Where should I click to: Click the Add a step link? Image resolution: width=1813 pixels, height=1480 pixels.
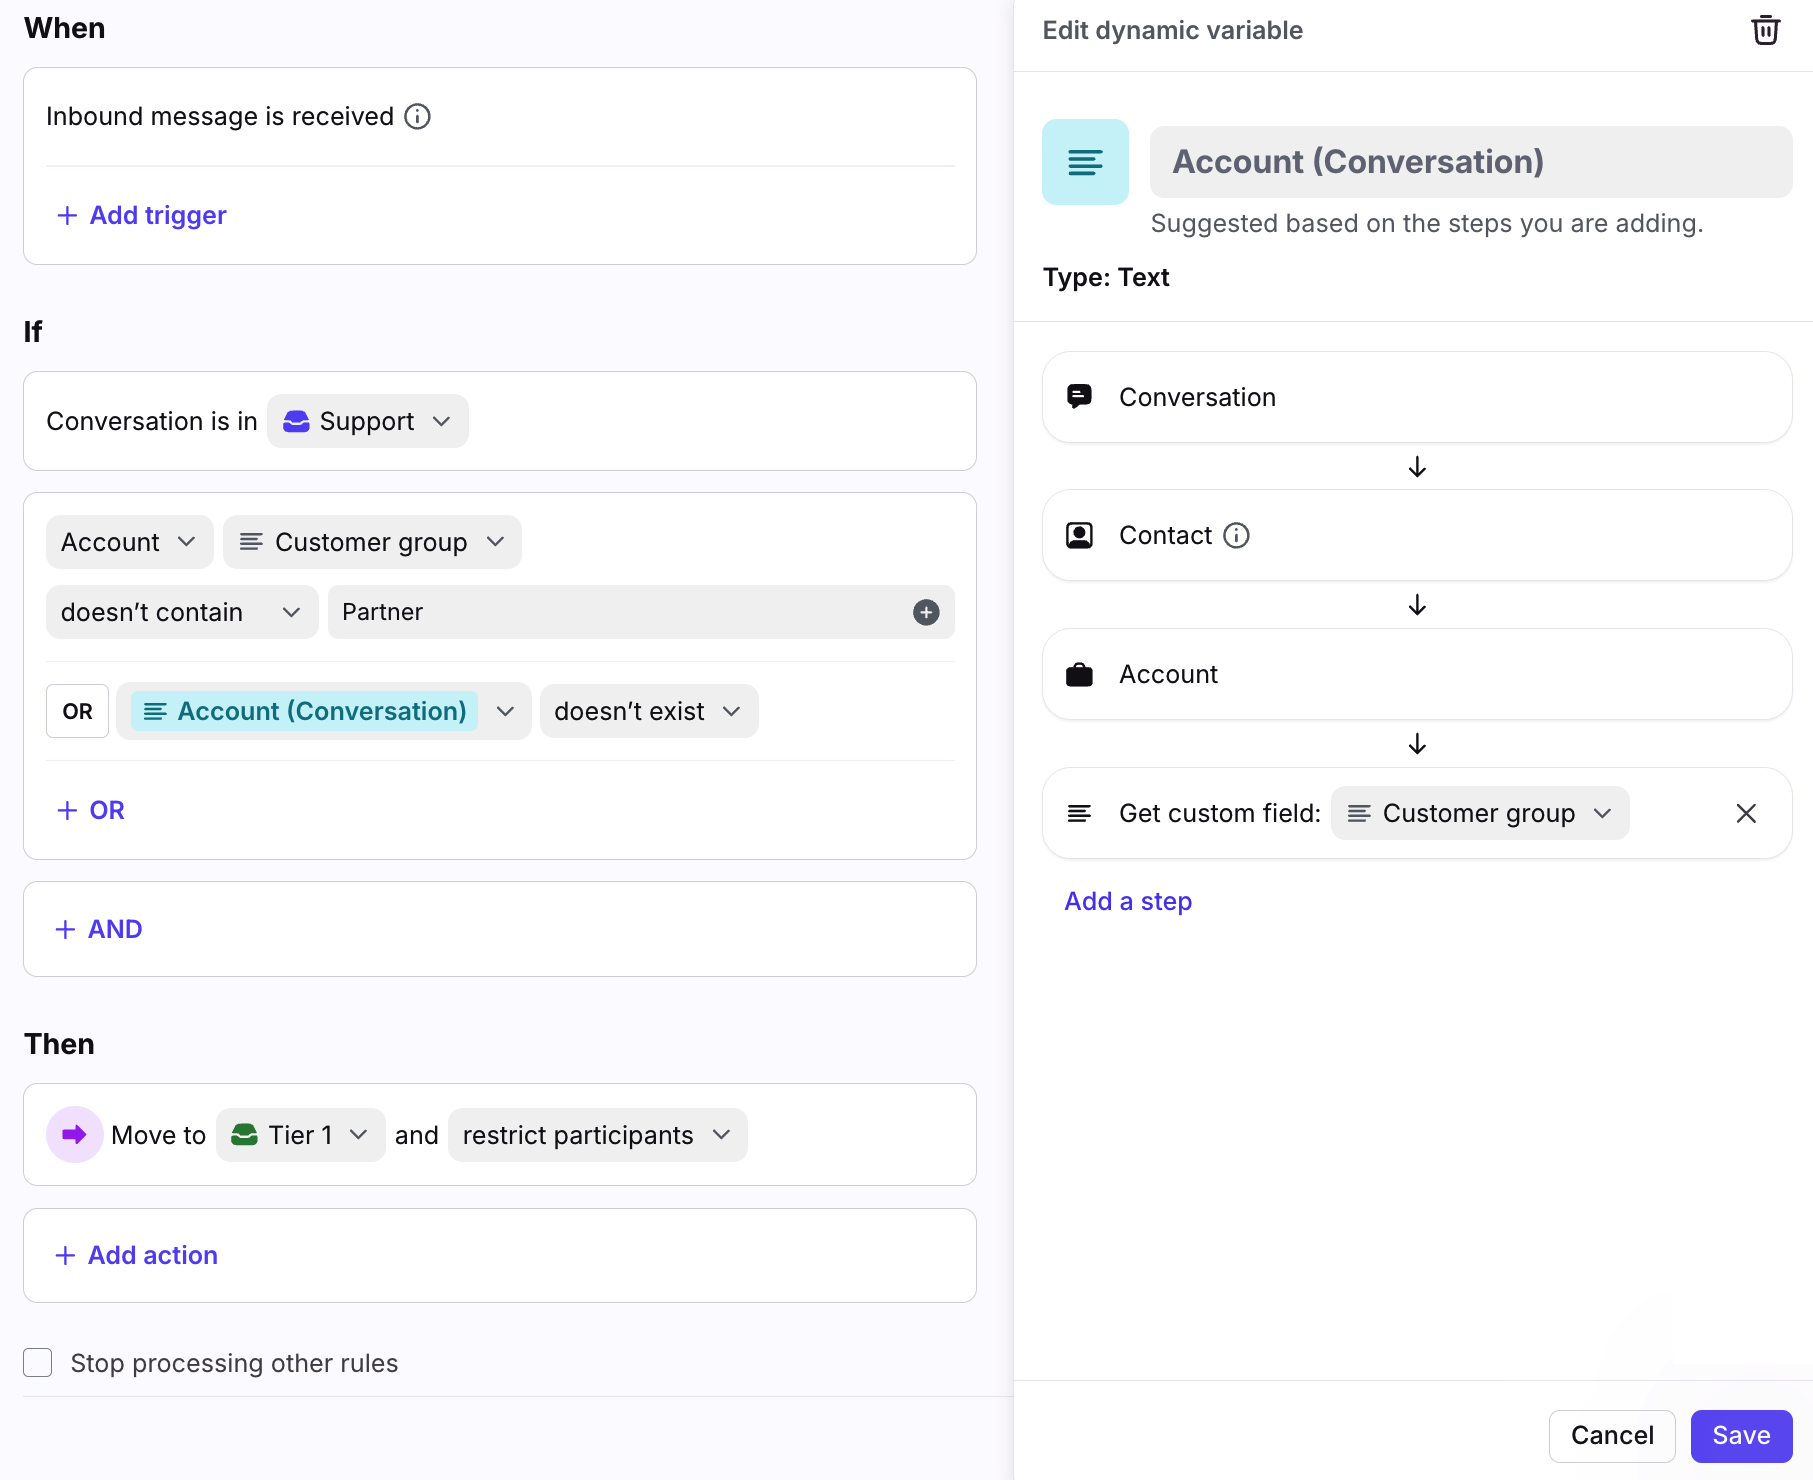pos(1127,901)
